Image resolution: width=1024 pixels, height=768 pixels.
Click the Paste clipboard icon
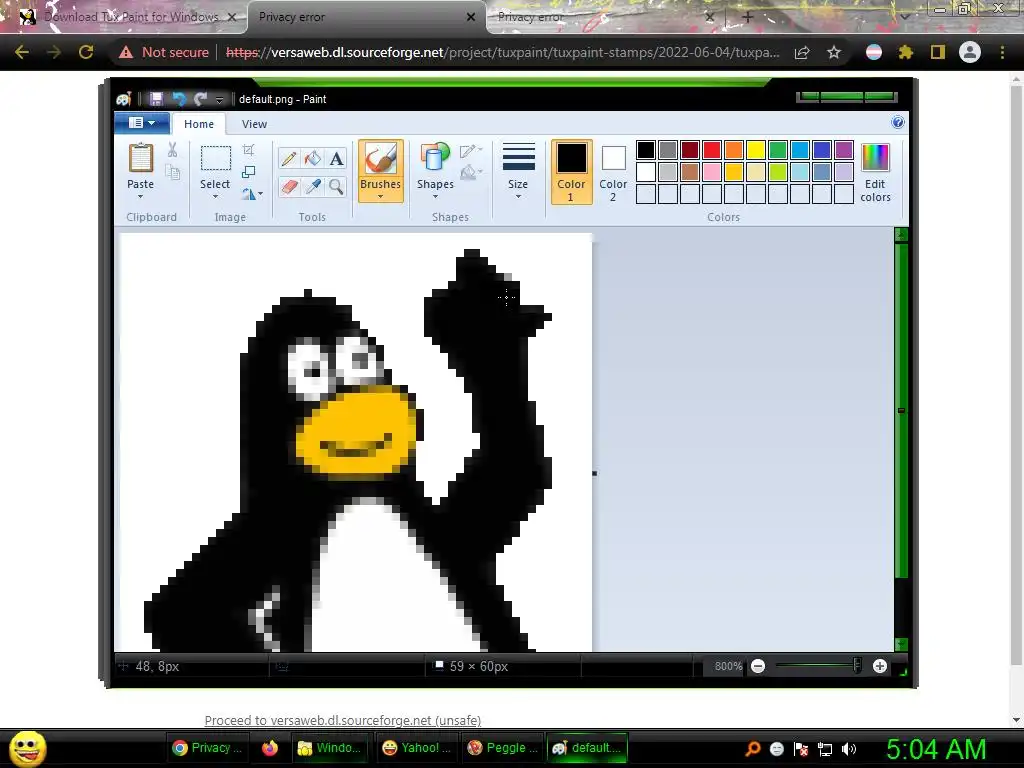(140, 158)
